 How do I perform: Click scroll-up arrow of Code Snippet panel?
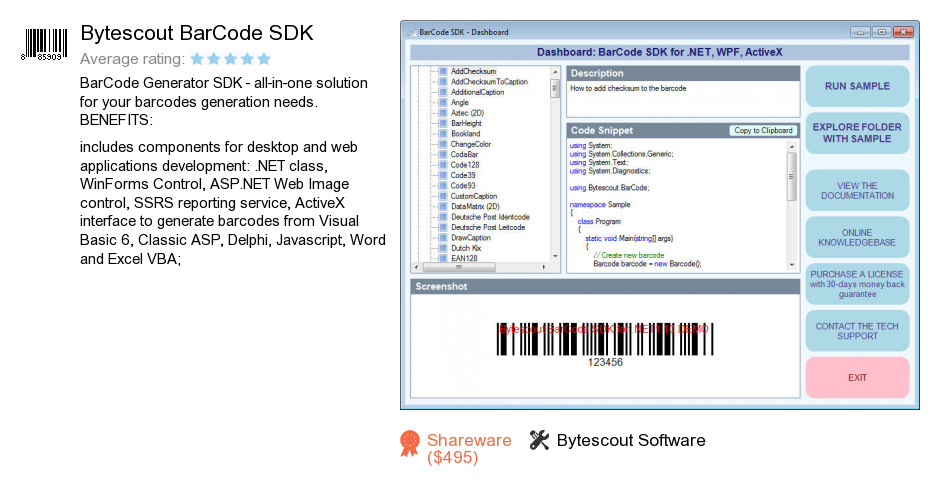tap(792, 146)
